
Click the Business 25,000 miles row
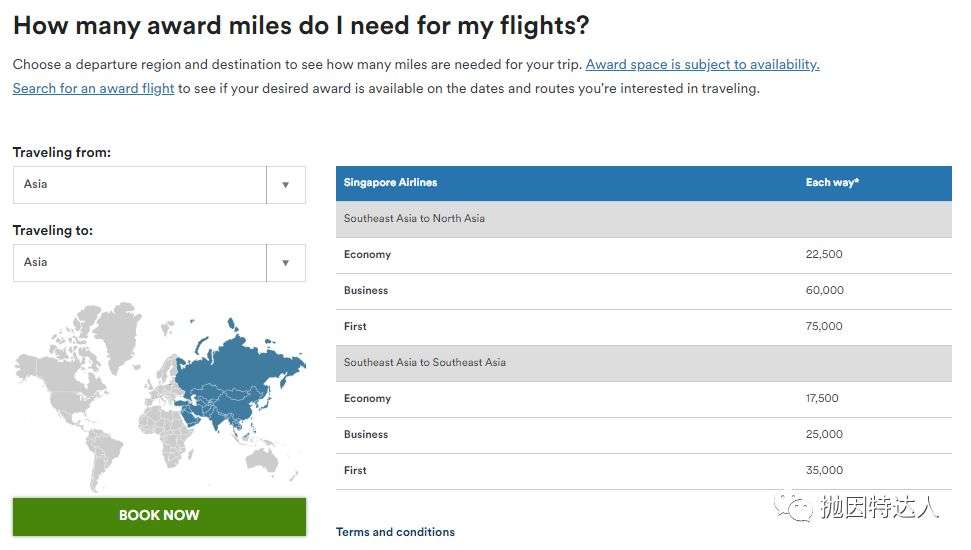643,435
